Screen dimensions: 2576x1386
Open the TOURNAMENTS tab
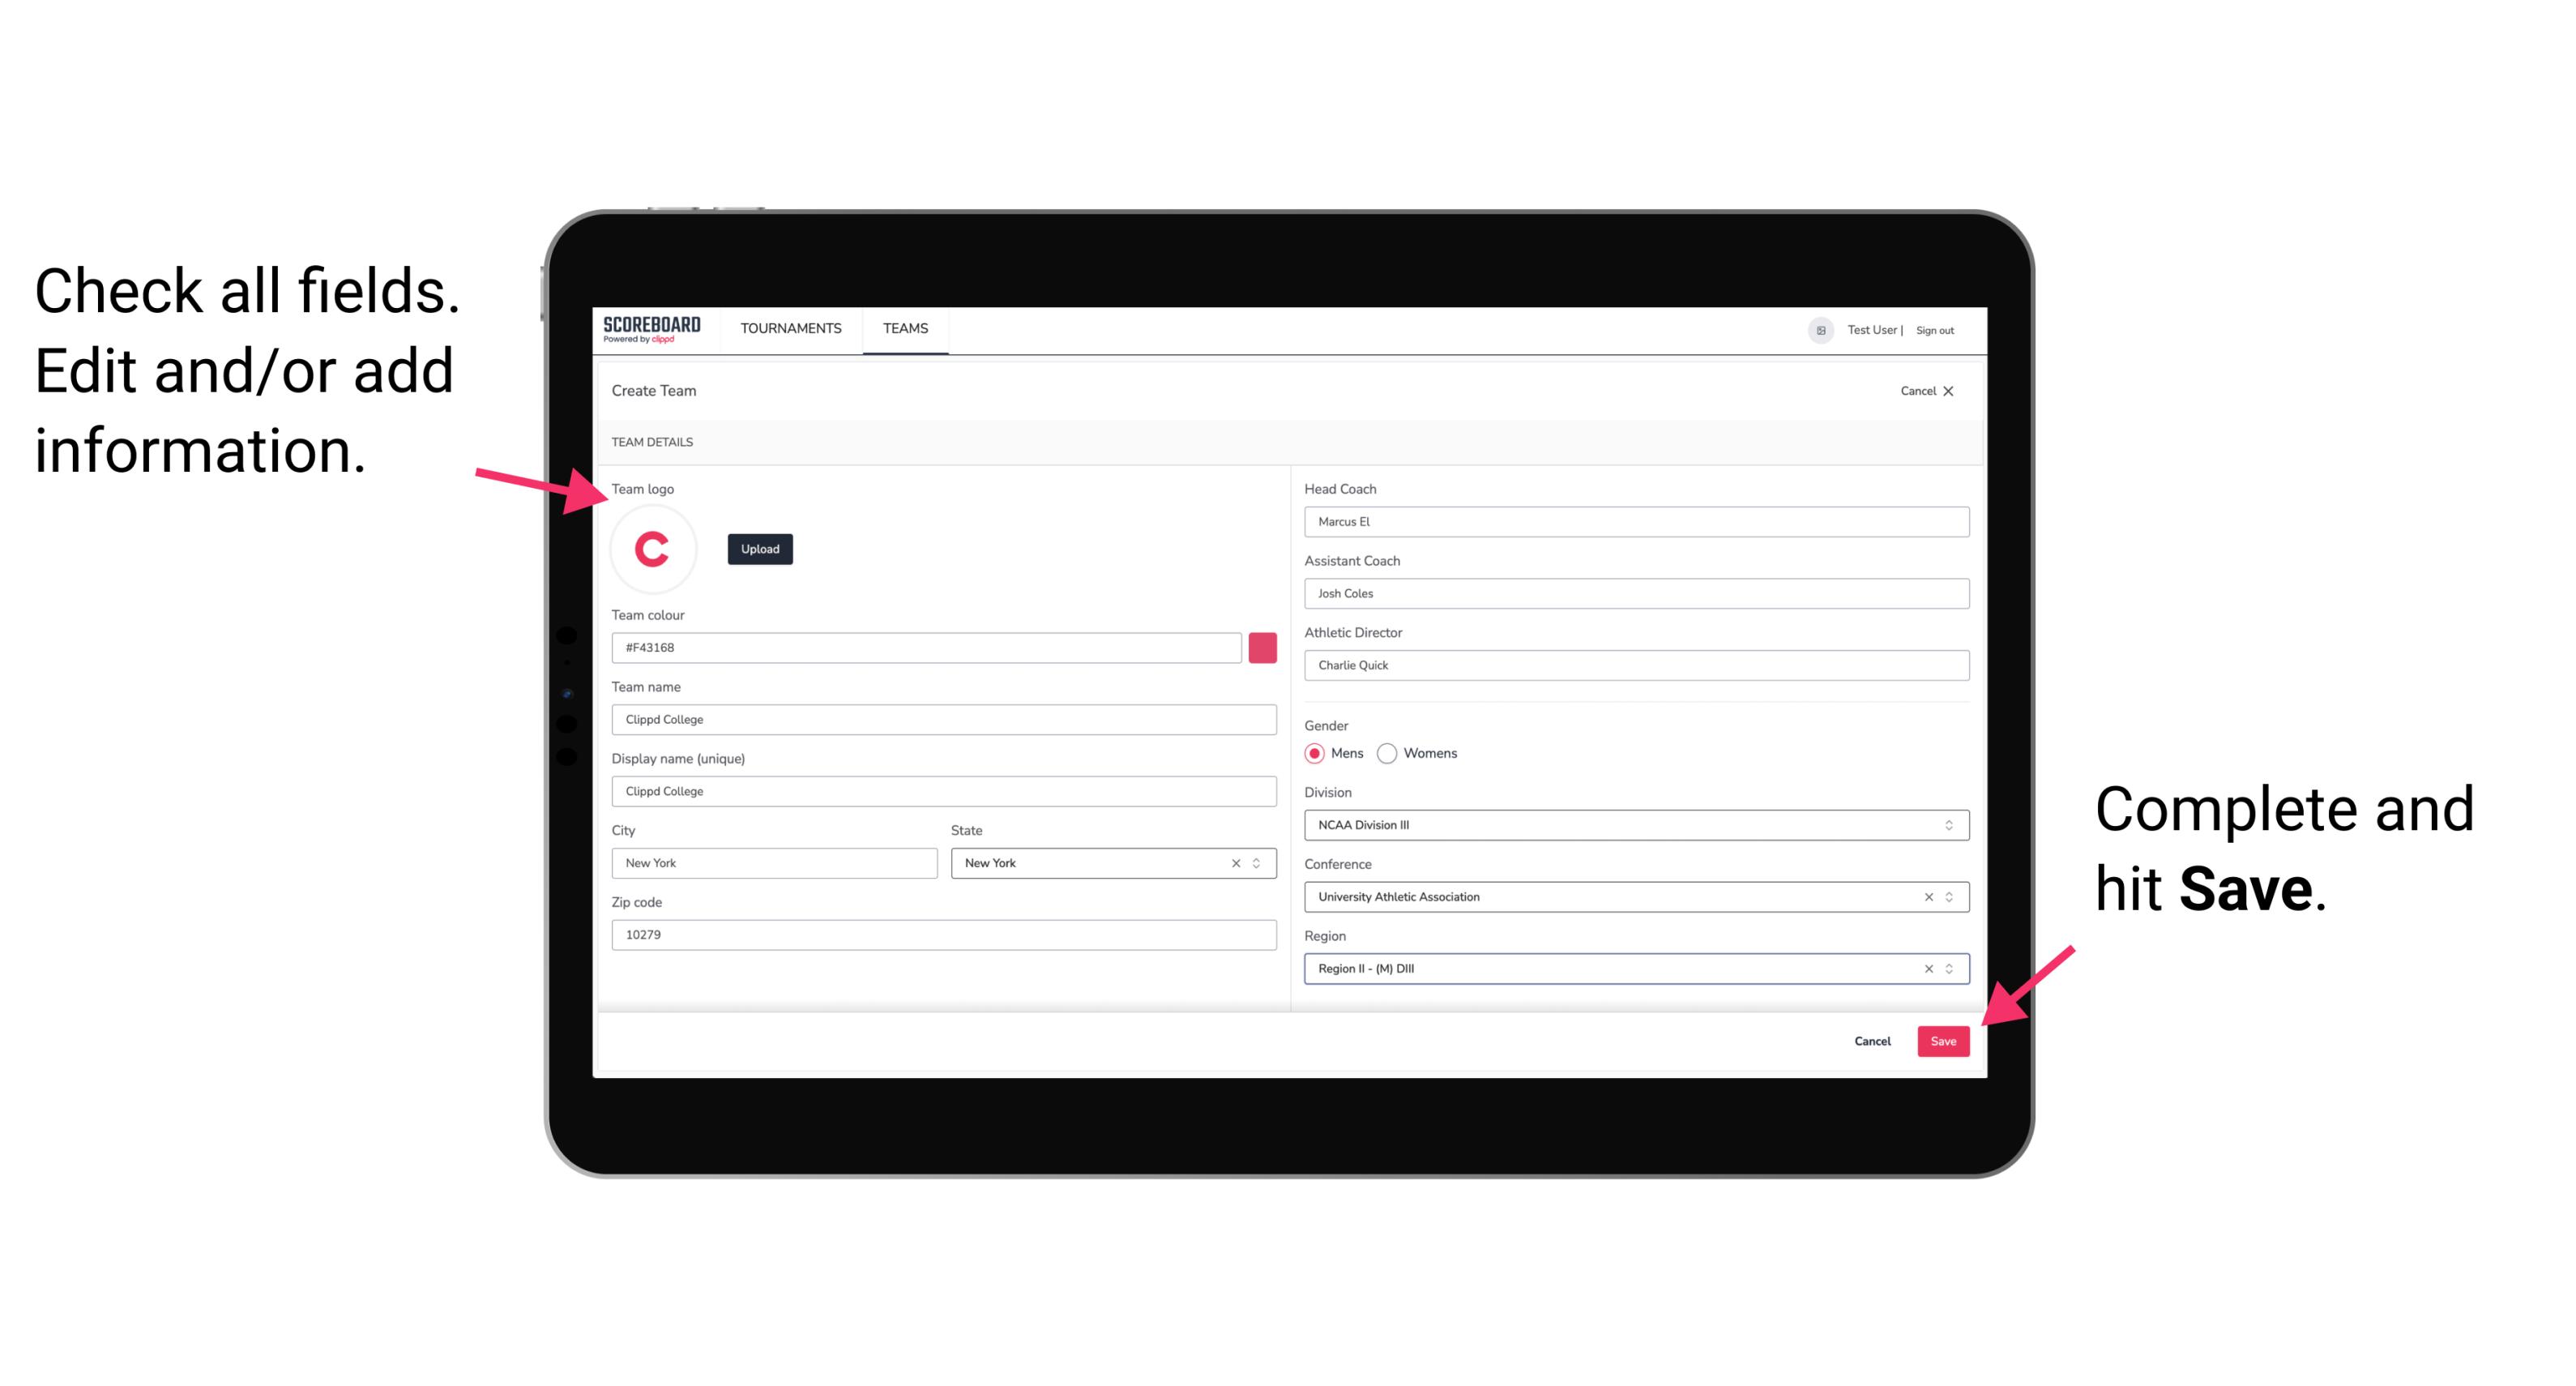click(x=792, y=327)
